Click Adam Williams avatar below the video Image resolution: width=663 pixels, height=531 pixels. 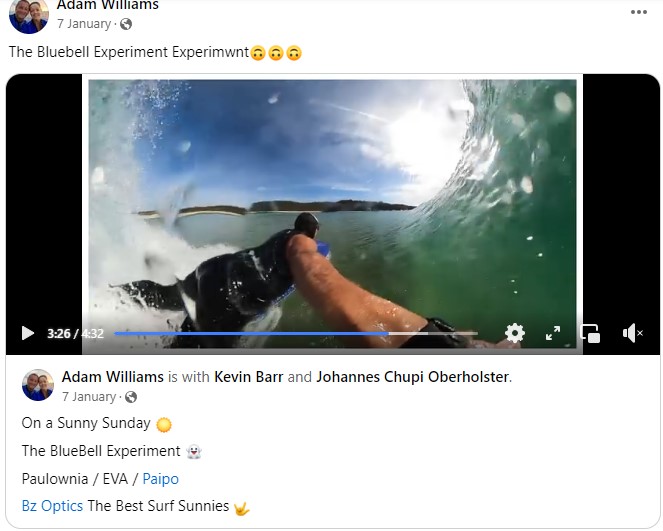(38, 385)
